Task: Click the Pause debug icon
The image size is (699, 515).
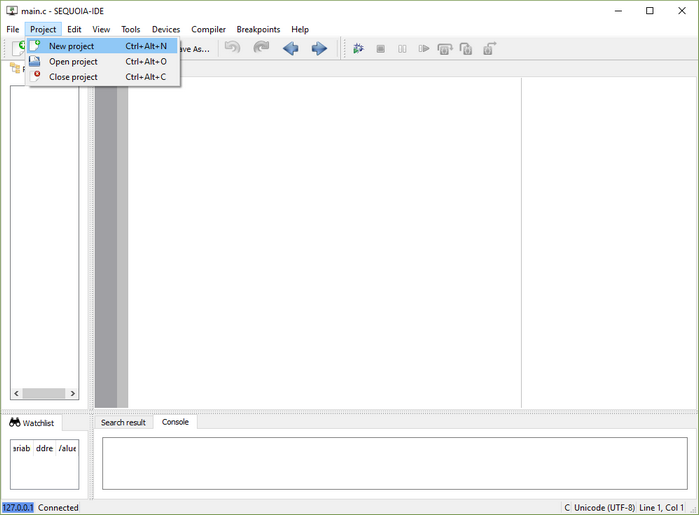Action: [402, 49]
